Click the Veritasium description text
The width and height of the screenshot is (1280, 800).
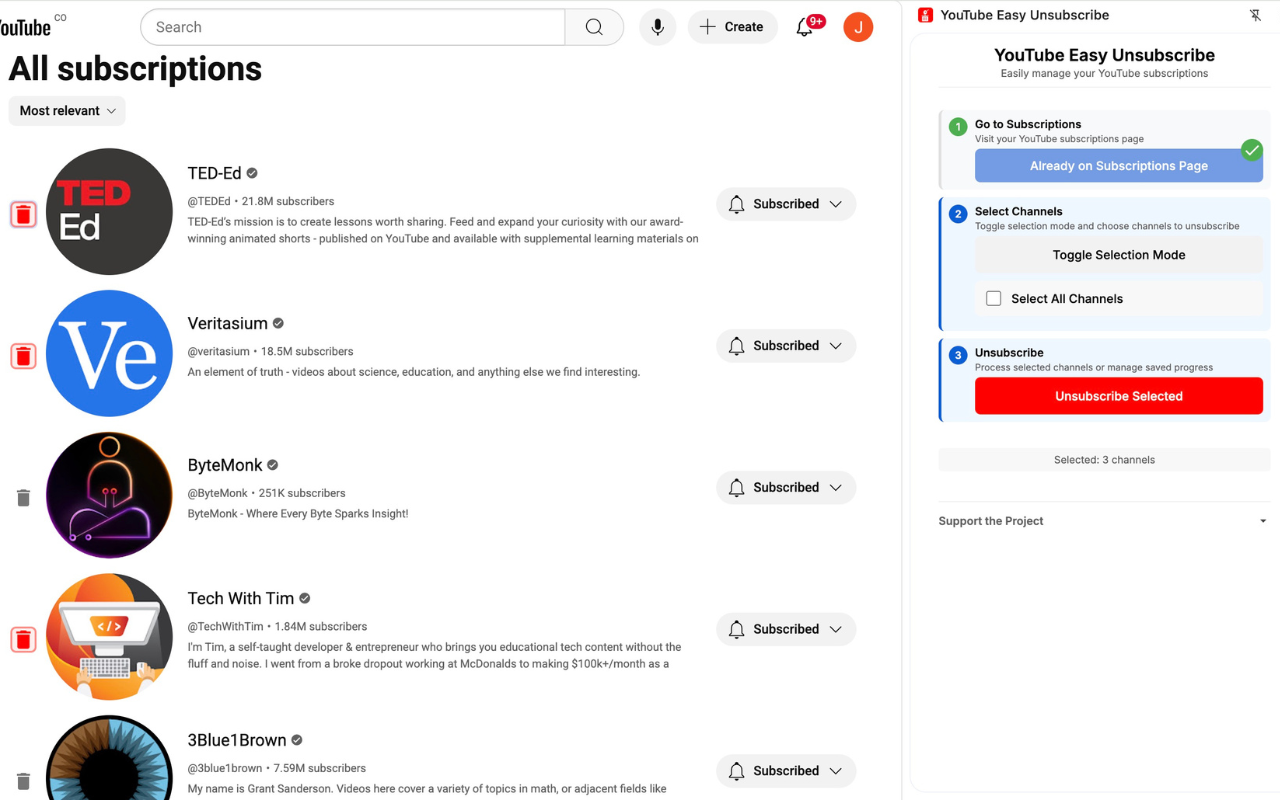(x=414, y=371)
